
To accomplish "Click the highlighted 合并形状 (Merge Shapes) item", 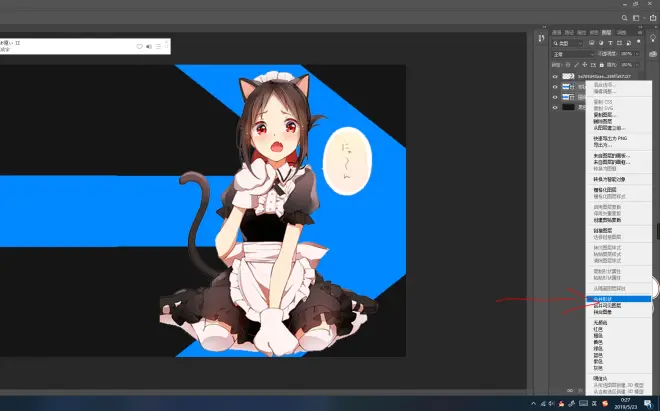I will point(619,299).
